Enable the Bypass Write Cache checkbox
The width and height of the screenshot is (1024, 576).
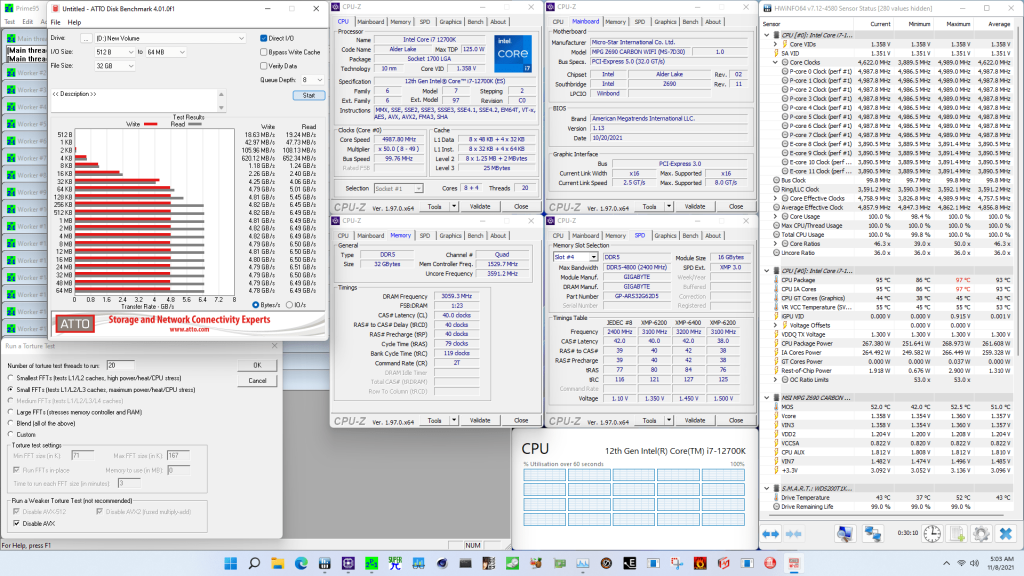[264, 53]
